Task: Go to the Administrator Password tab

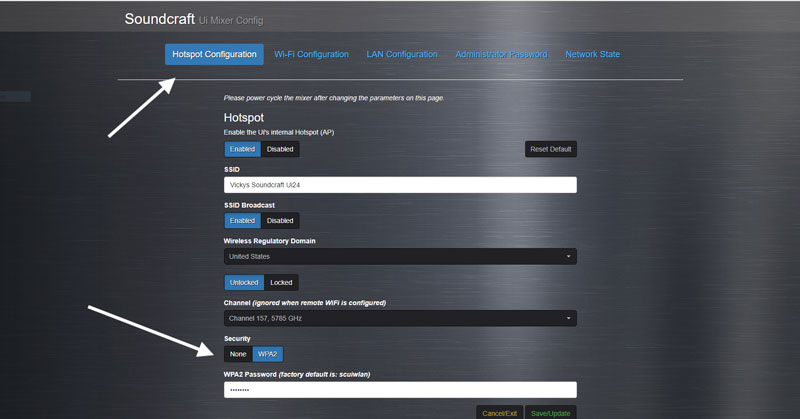Action: tap(501, 54)
